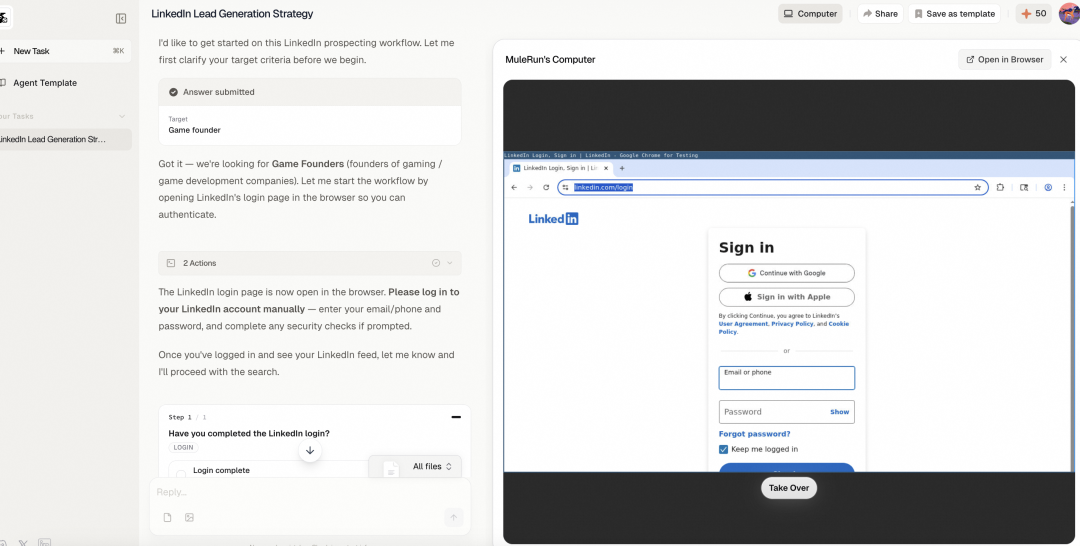The height and width of the screenshot is (546, 1080).
Task: Bookmark page with Chrome star icon
Action: pyautogui.click(x=977, y=187)
